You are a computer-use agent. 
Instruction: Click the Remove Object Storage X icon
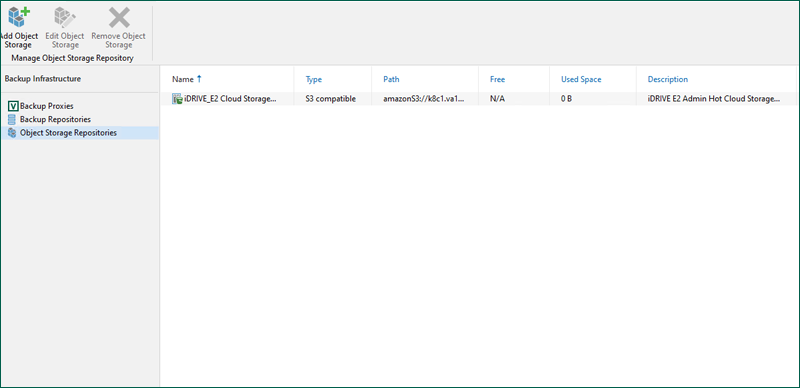(119, 17)
